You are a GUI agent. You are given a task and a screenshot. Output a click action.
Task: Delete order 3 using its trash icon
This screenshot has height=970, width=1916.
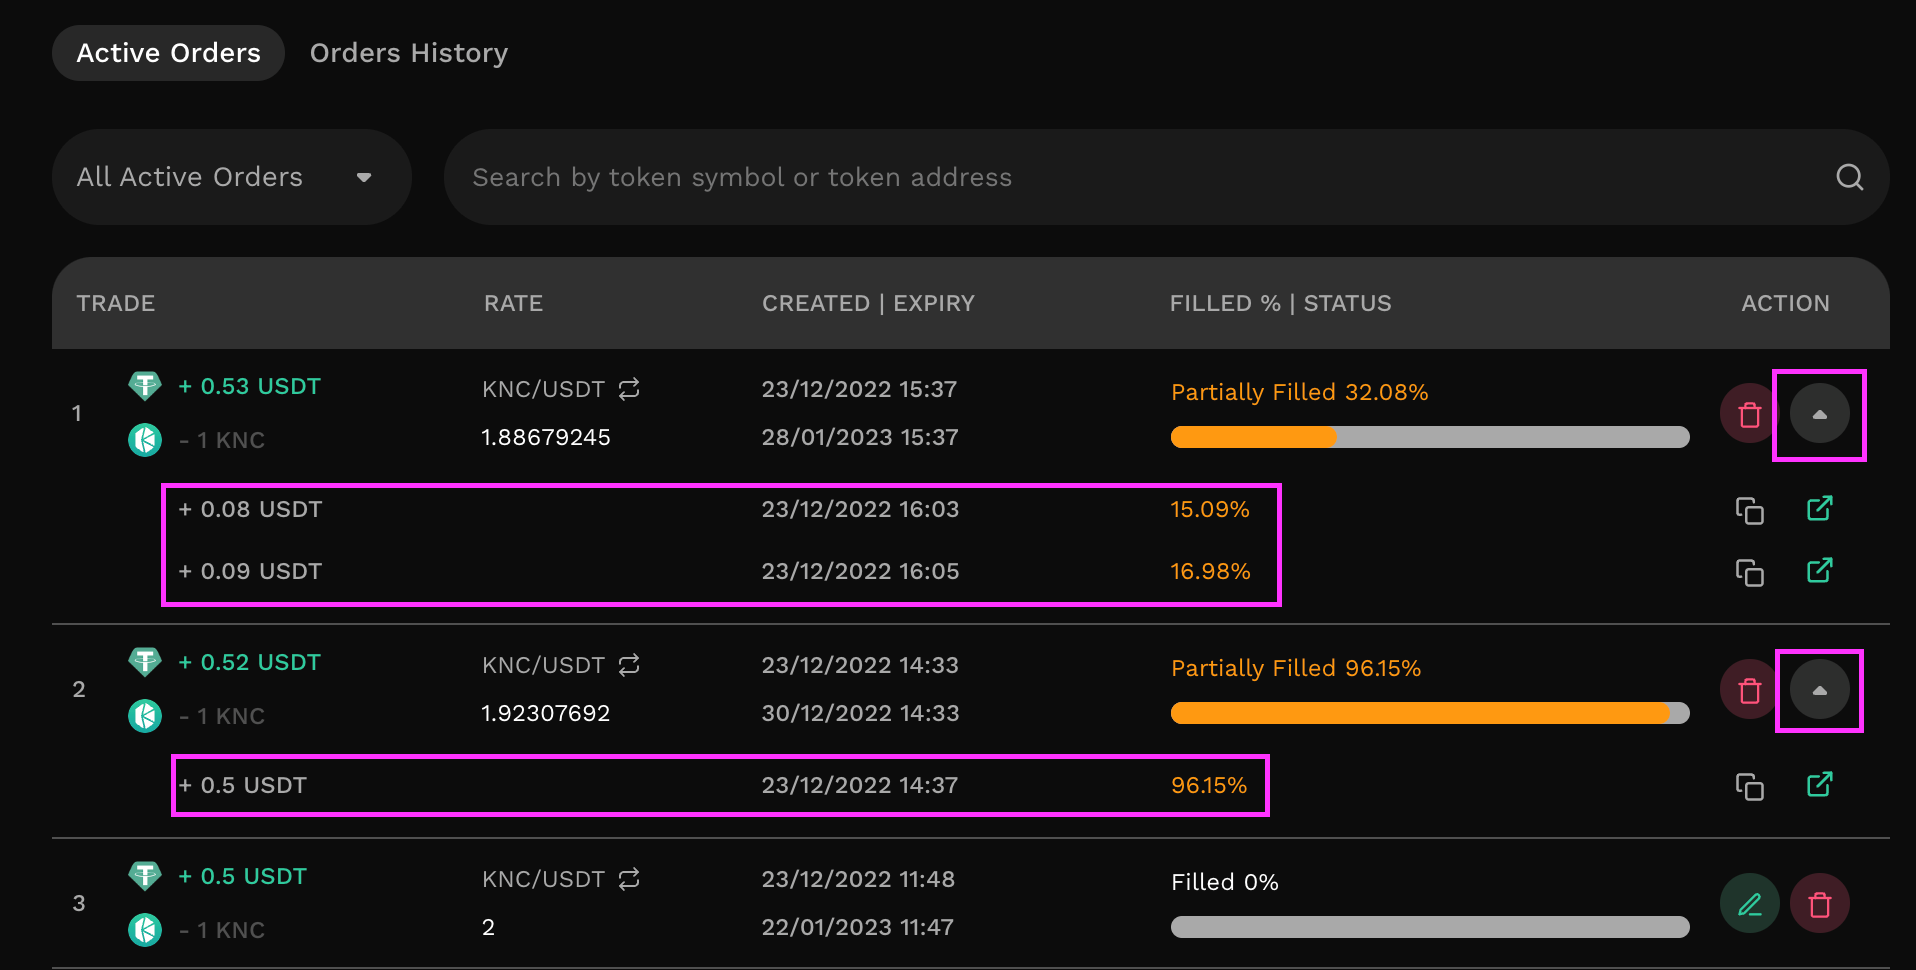pyautogui.click(x=1819, y=904)
